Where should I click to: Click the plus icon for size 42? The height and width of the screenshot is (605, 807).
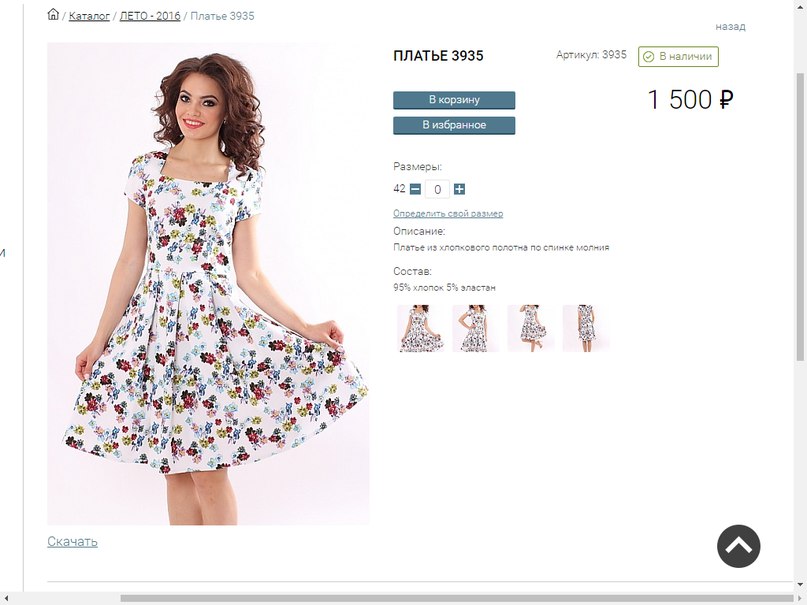pyautogui.click(x=459, y=189)
